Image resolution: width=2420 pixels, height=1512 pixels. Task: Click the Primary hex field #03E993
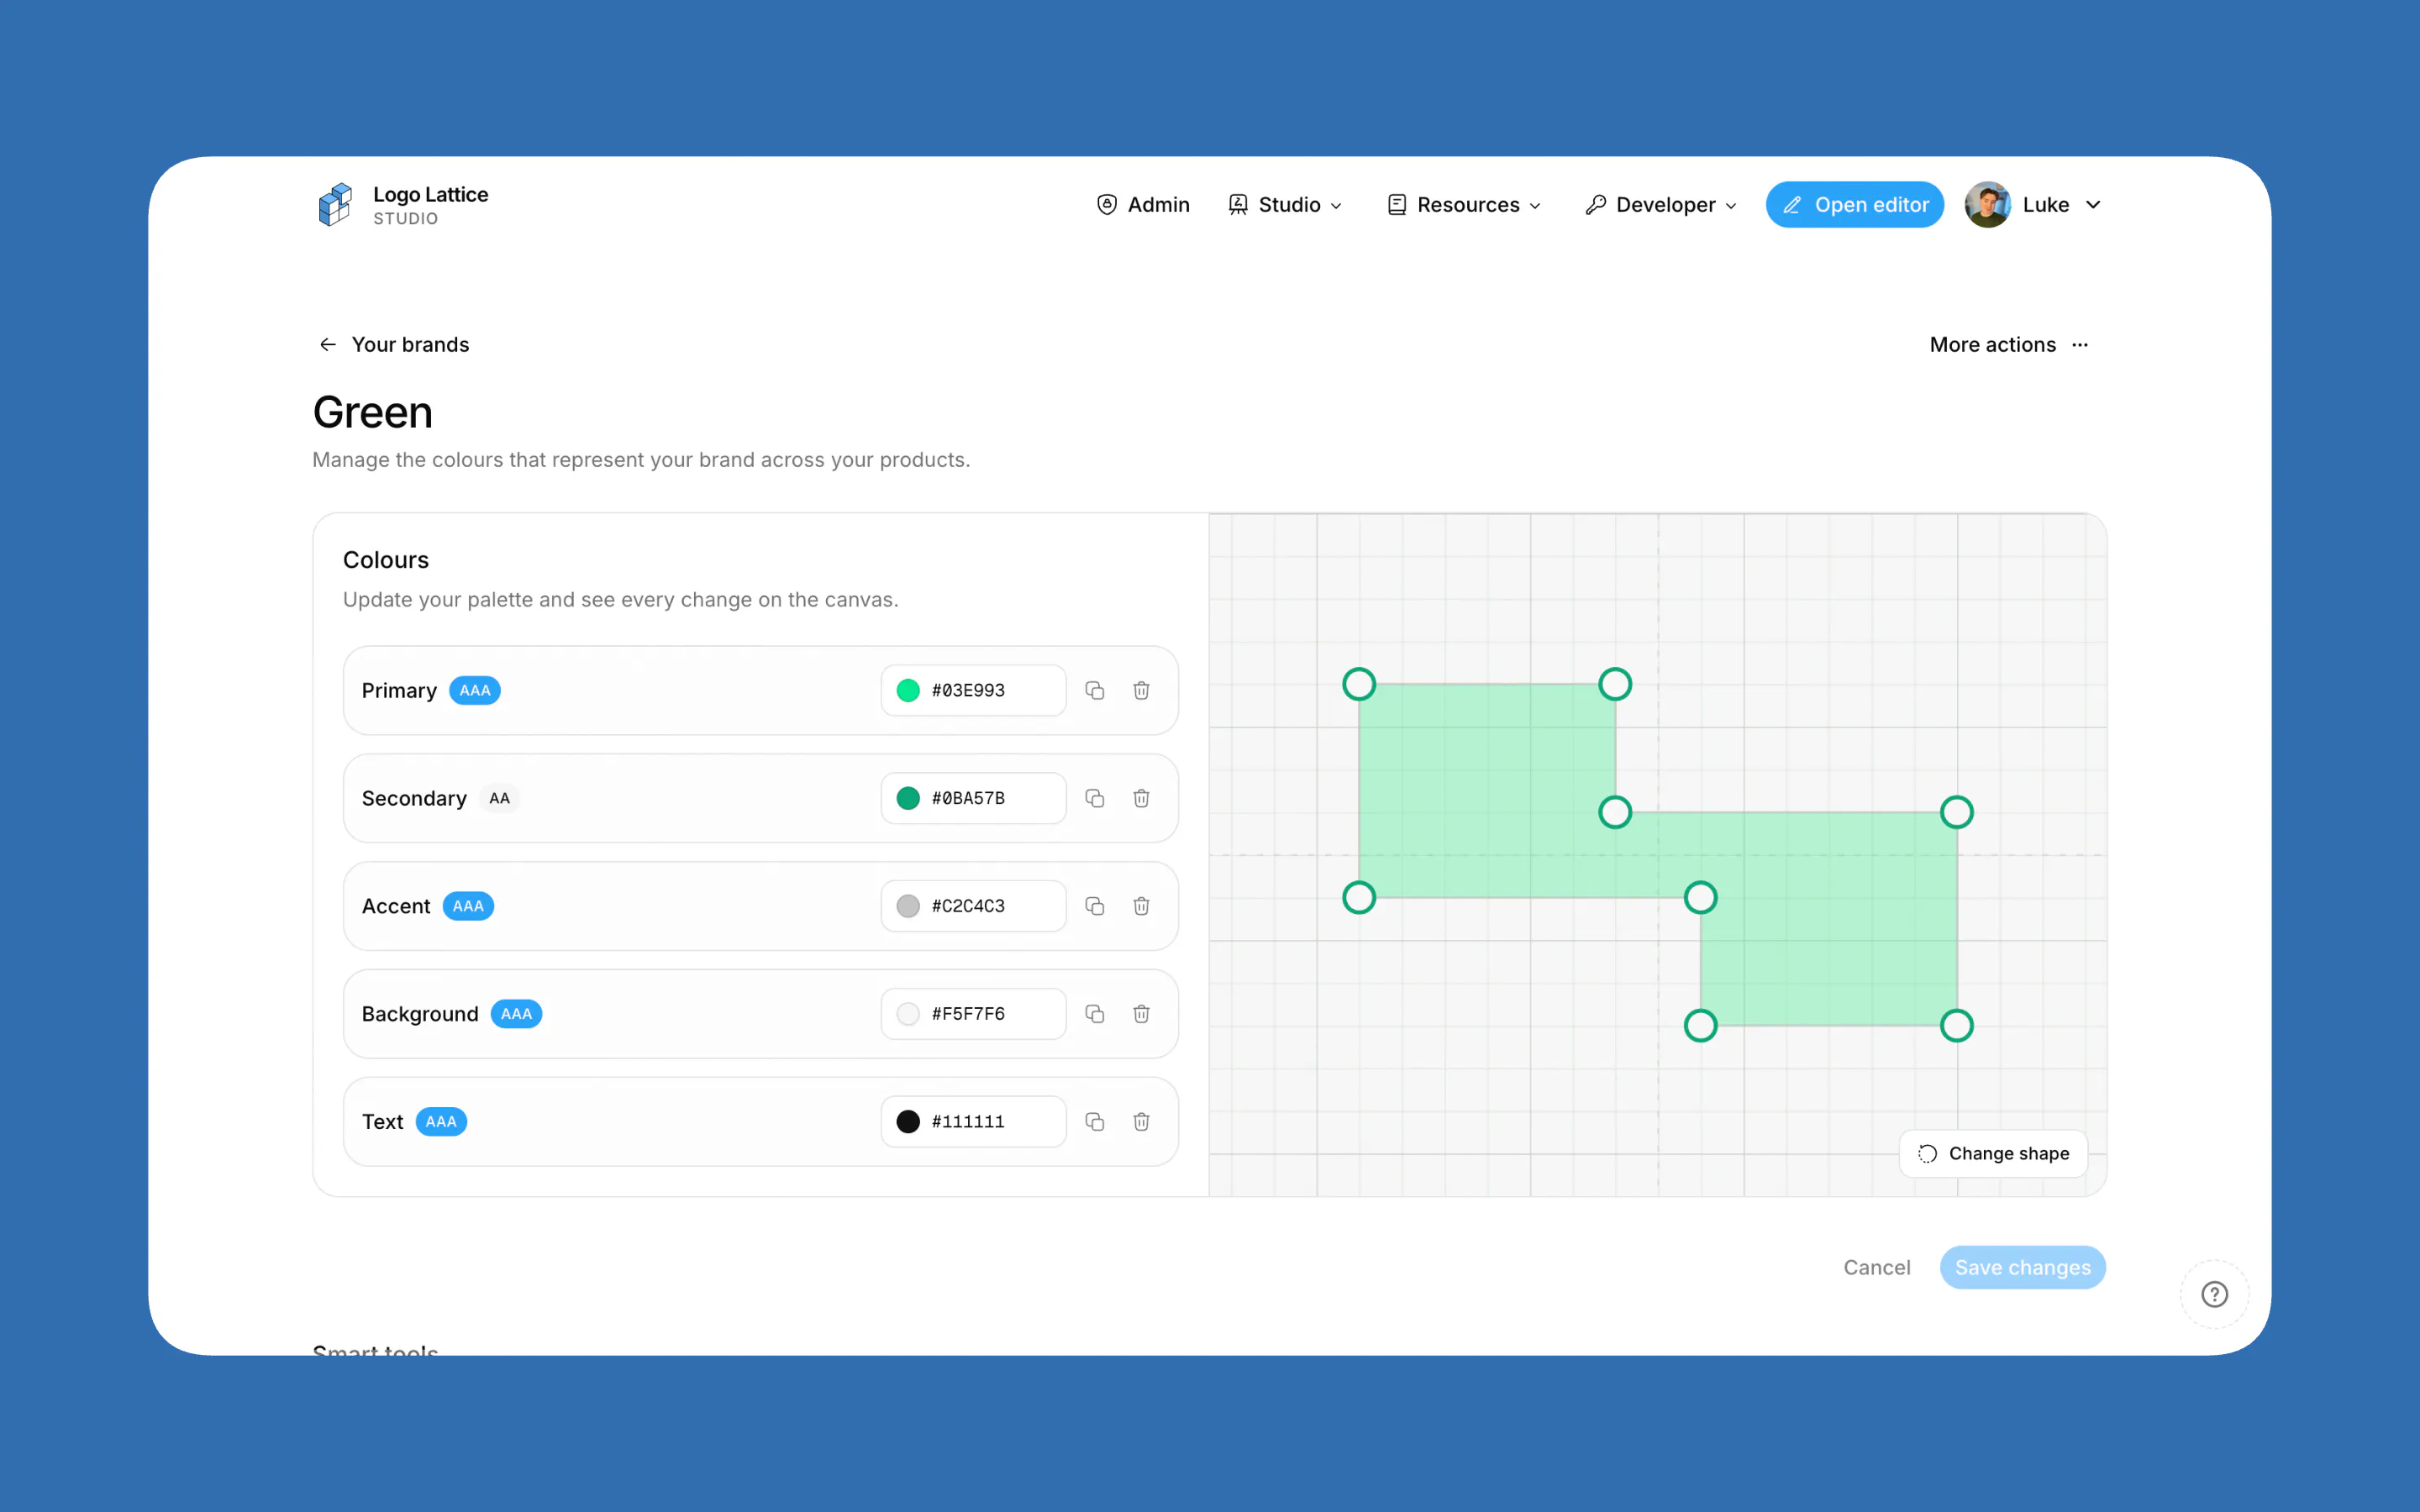click(973, 691)
